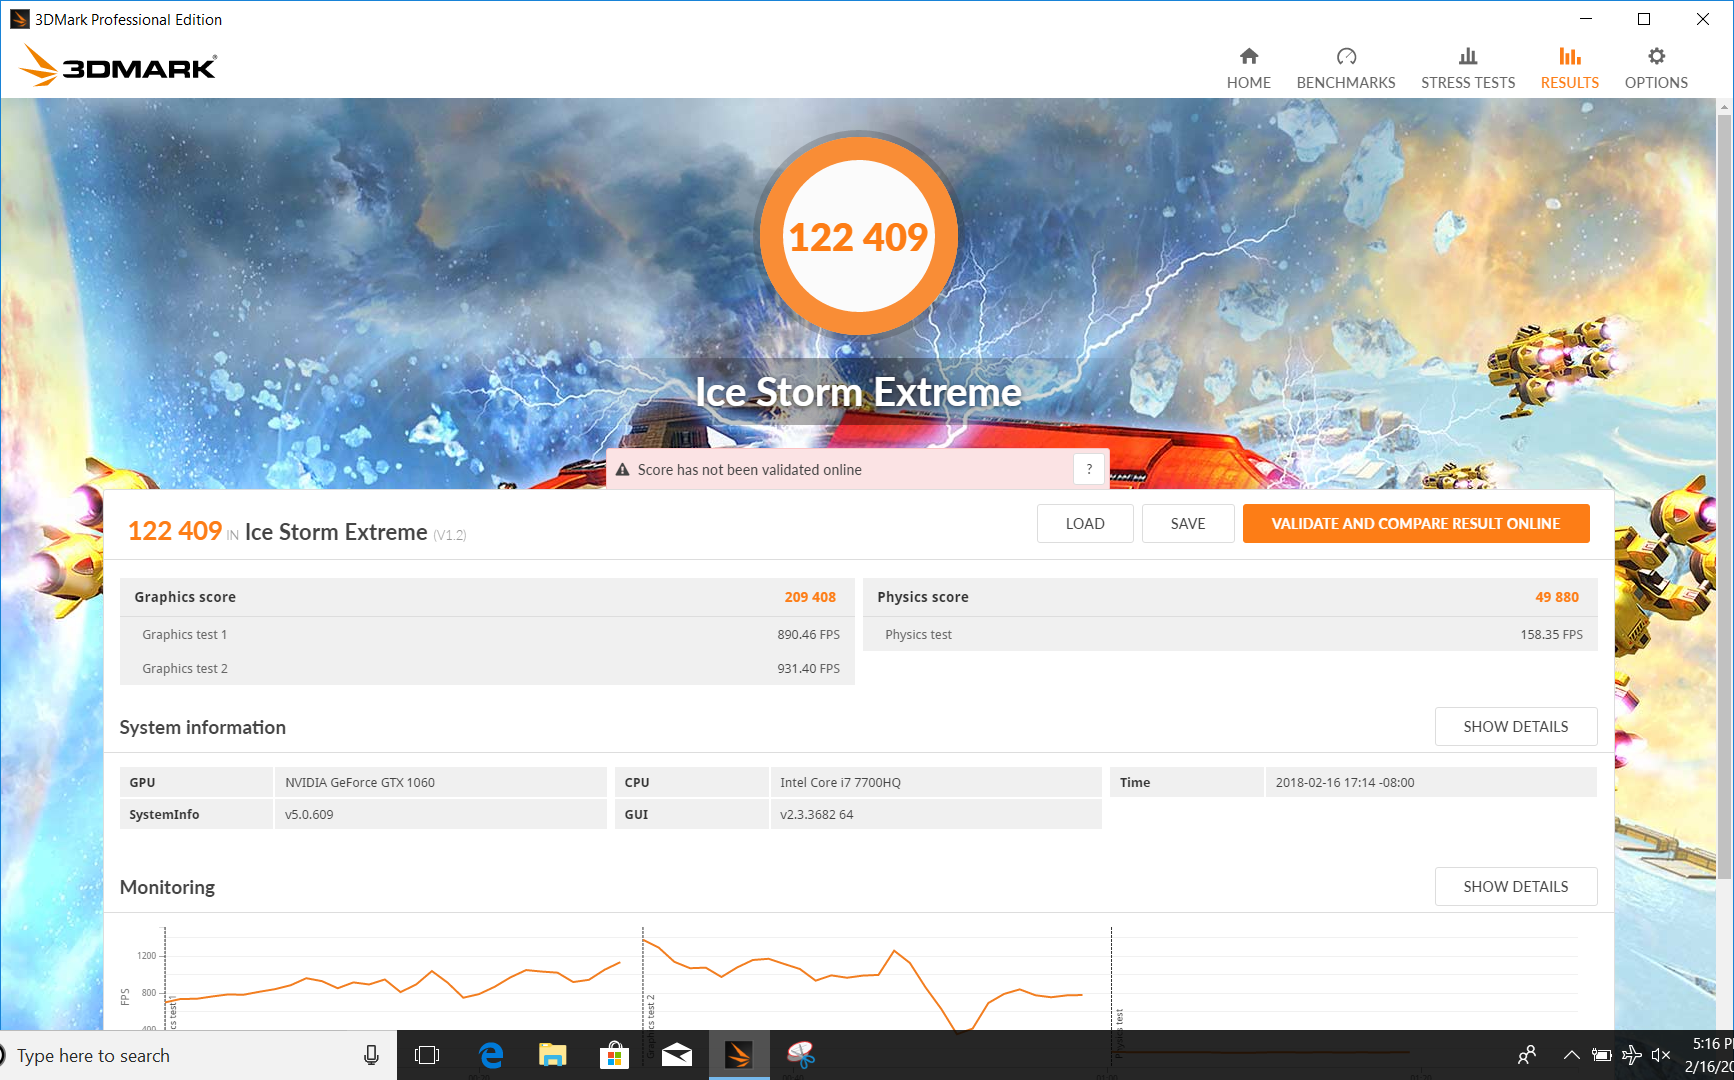This screenshot has height=1080, width=1734.
Task: Show details for Monitoring
Action: tap(1516, 887)
